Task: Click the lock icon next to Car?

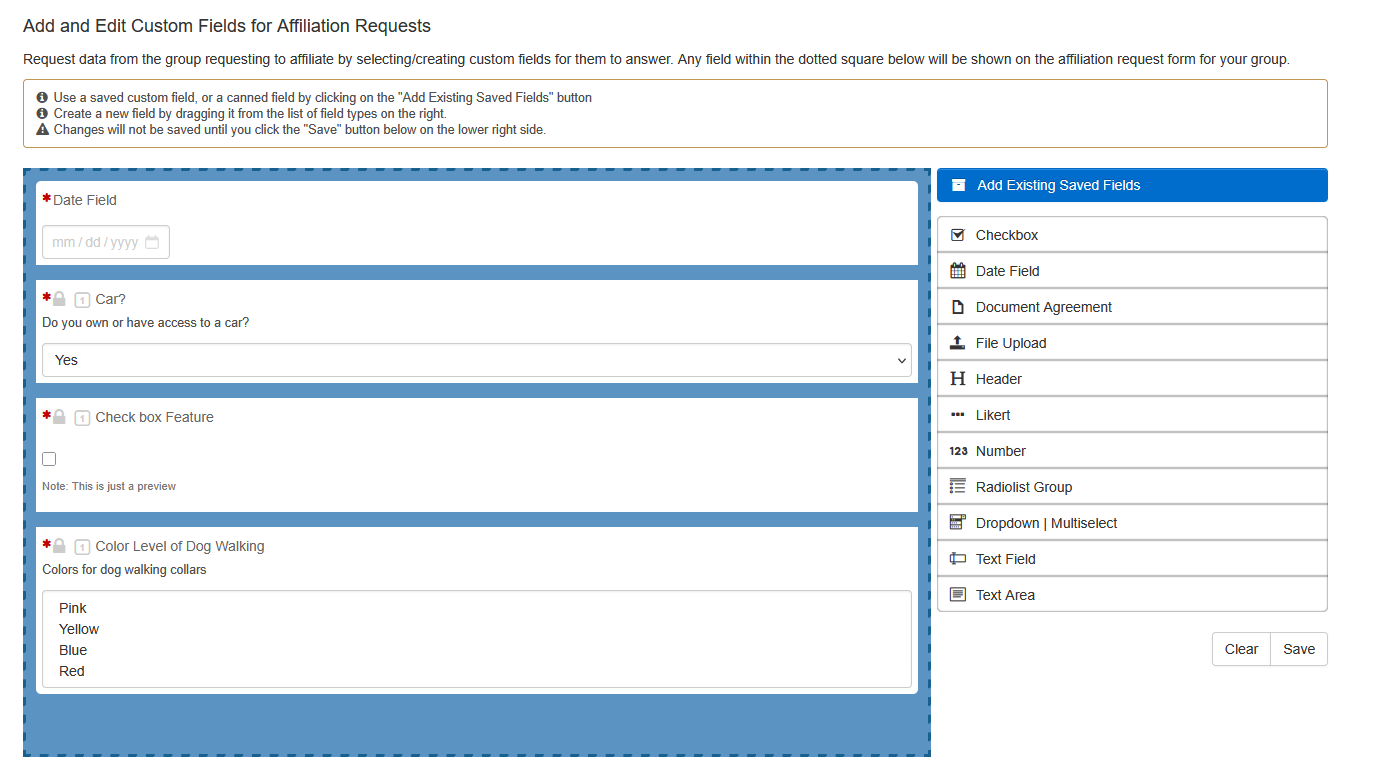Action: pyautogui.click(x=59, y=299)
